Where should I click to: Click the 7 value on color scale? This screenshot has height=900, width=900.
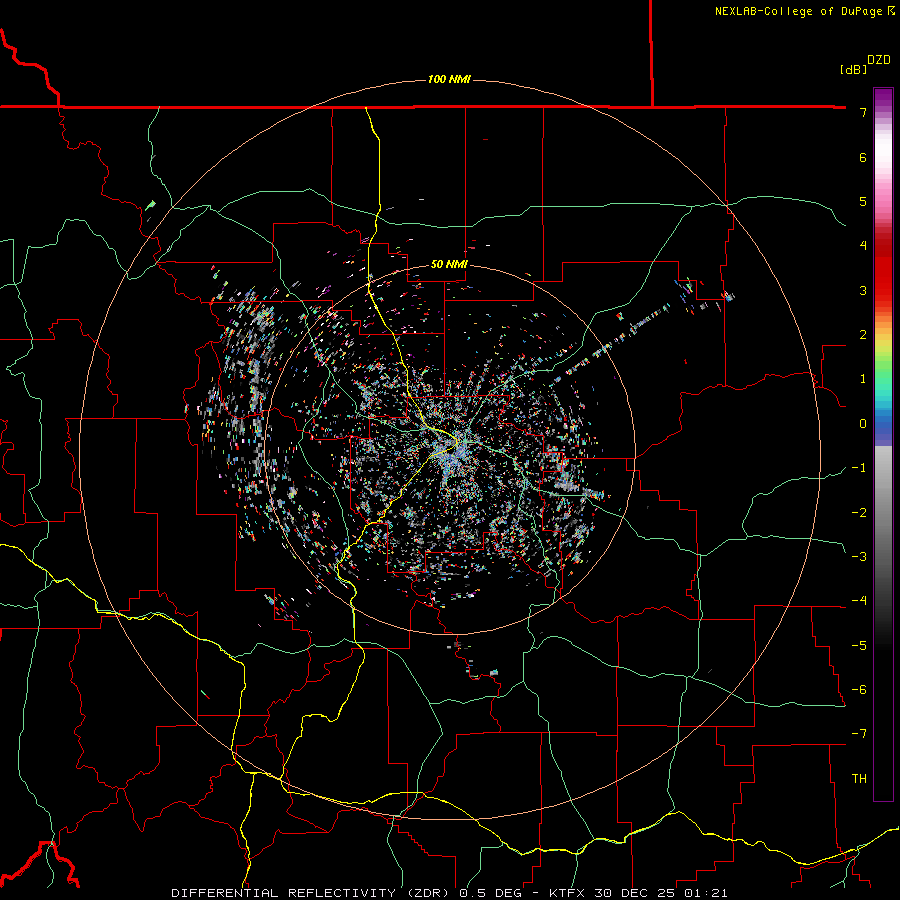[x=863, y=112]
